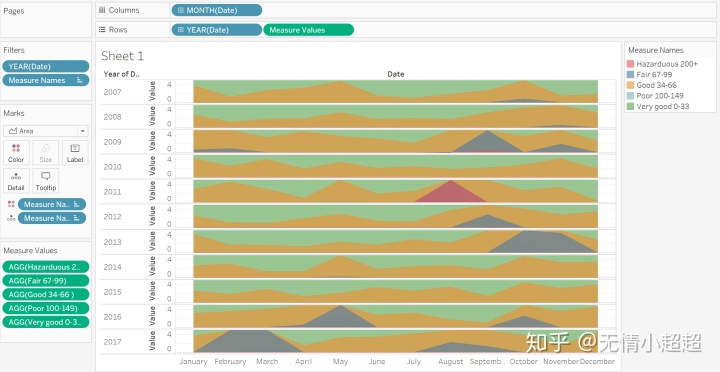Image resolution: width=720 pixels, height=372 pixels.
Task: Click the Rows shelf icon
Action: 102,30
